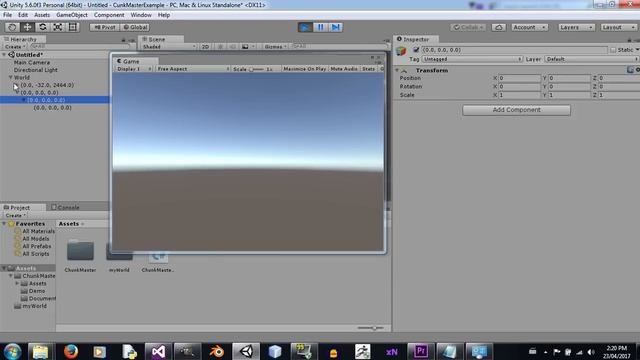640x360 pixels.
Task: Toggle Stats in Game view
Action: tap(368, 69)
